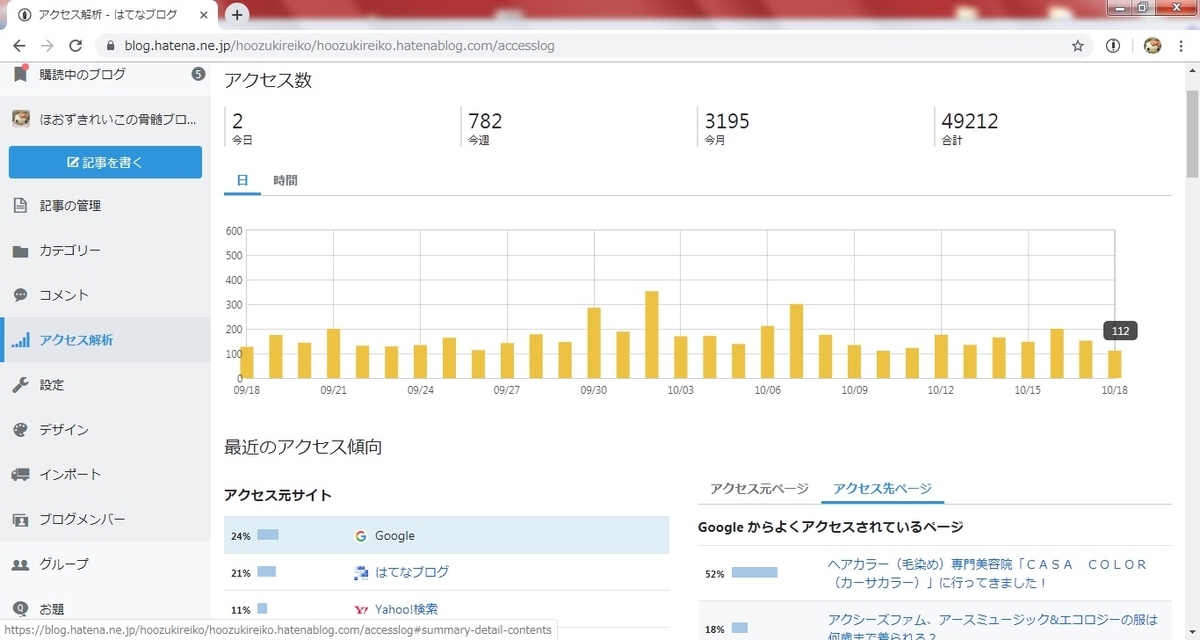The width and height of the screenshot is (1200, 640).
Task: Open the Chrome menu with three dots
Action: [x=1181, y=45]
